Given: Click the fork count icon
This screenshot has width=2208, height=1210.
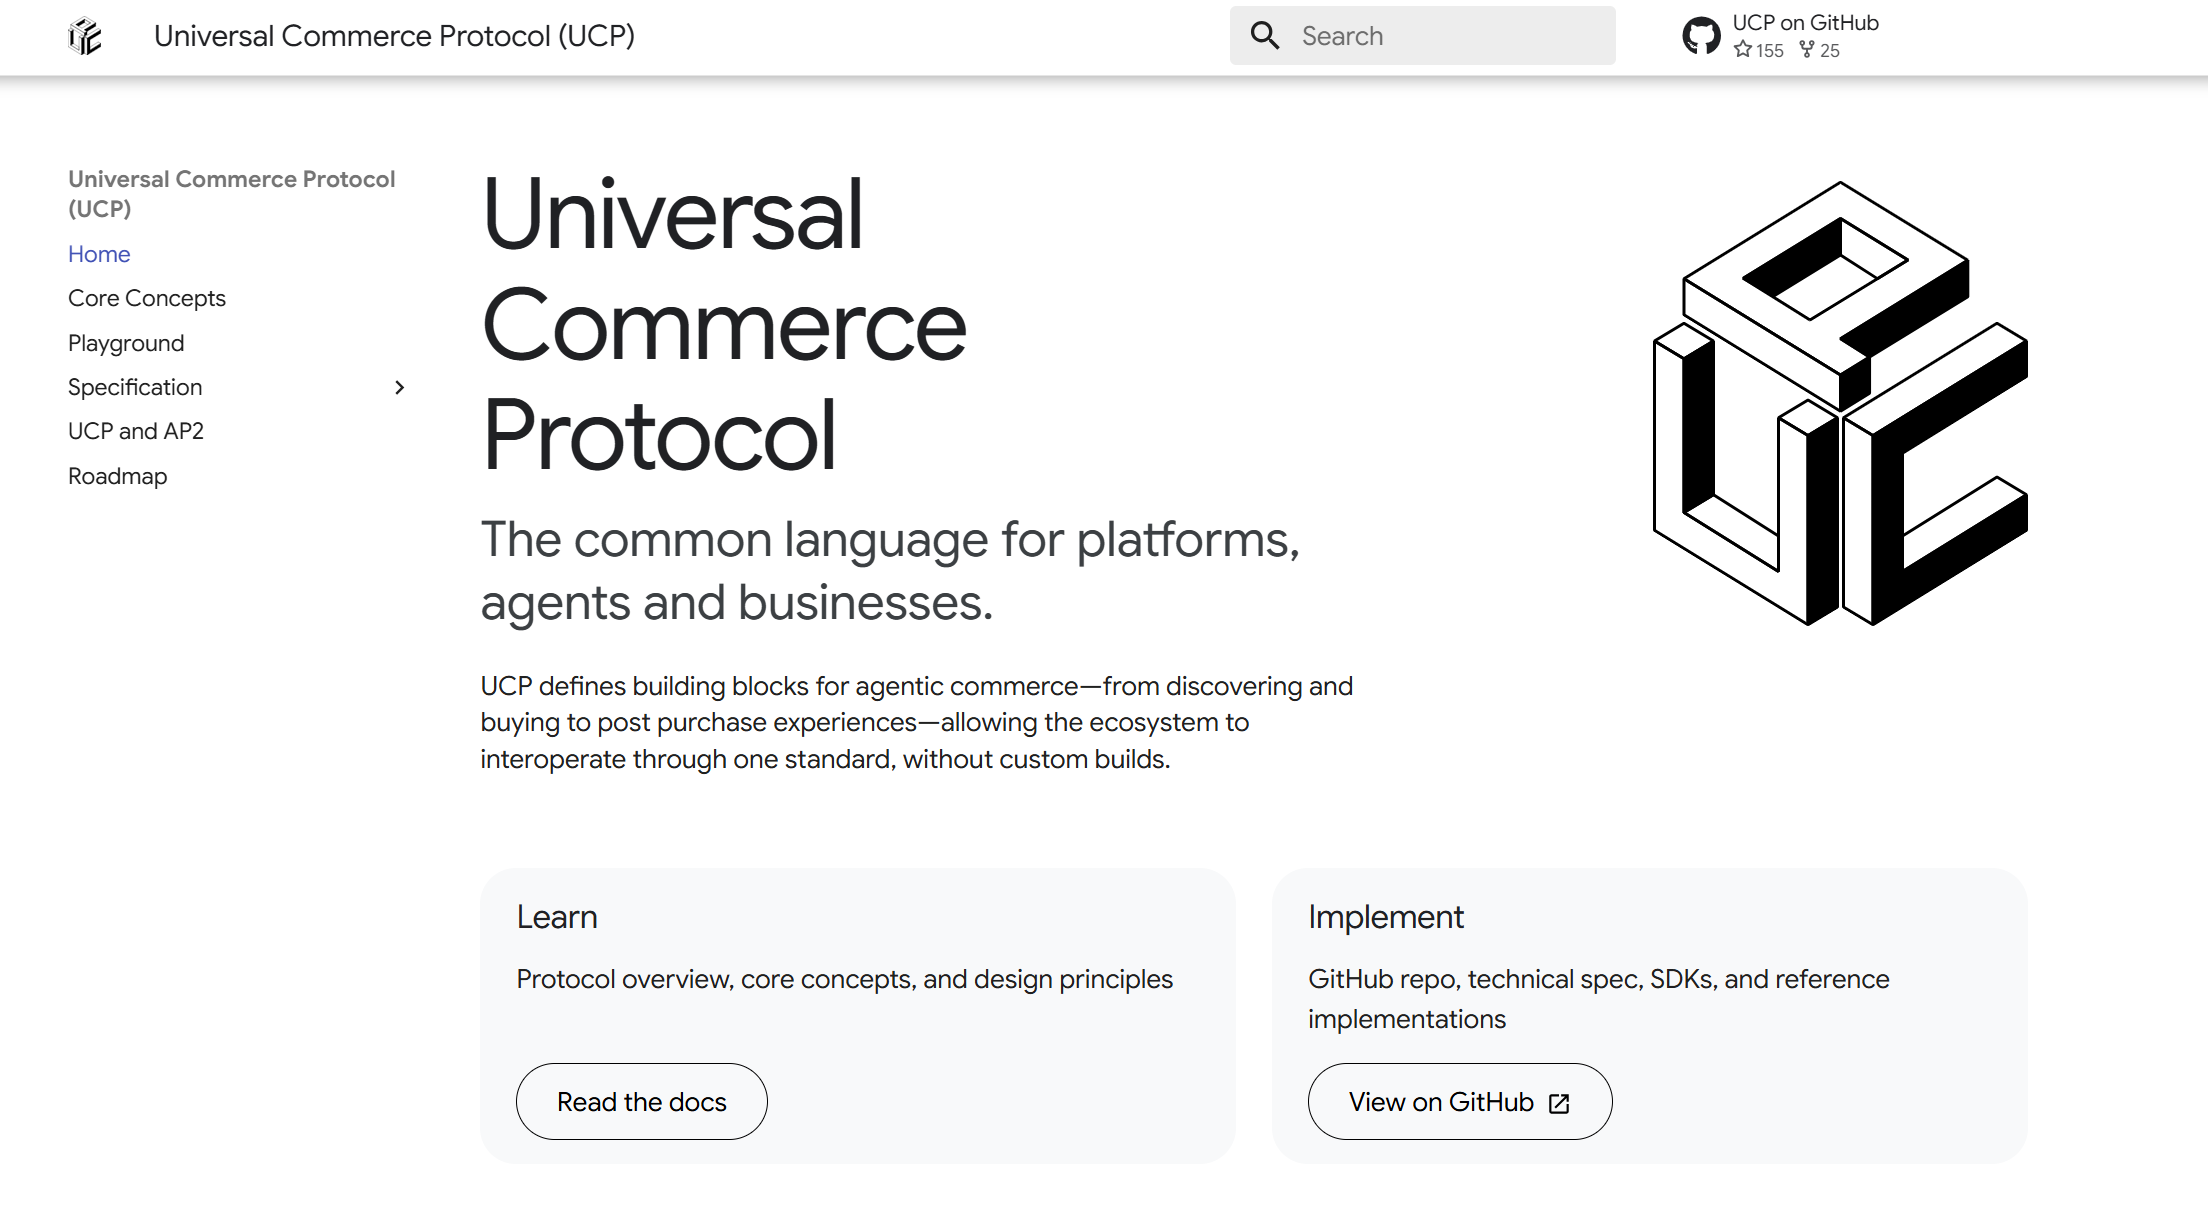Looking at the screenshot, I should tap(1807, 49).
